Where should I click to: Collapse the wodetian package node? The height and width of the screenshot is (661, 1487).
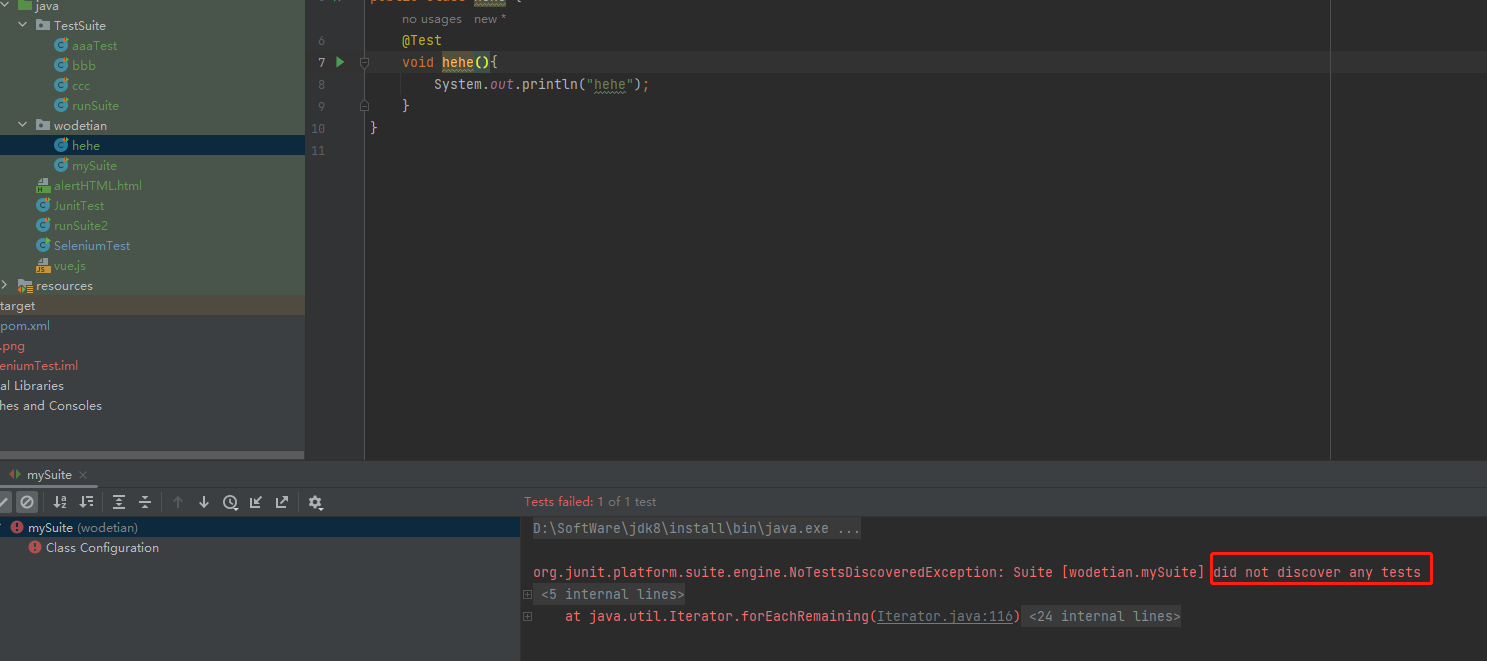click(22, 124)
